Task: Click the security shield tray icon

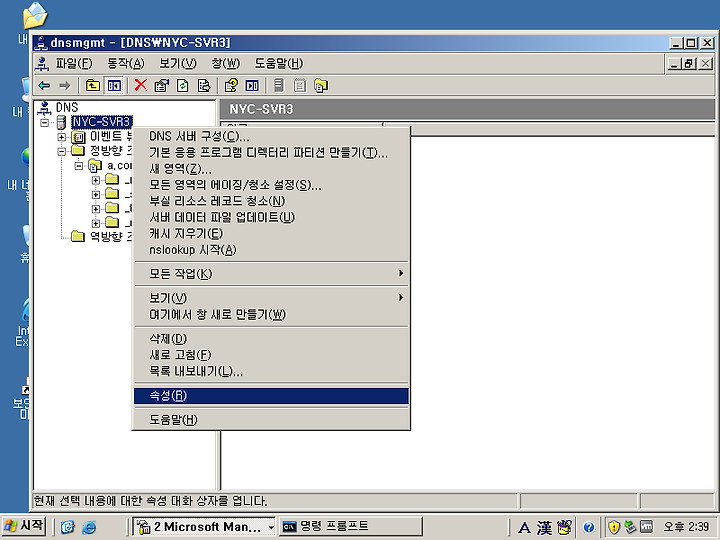Action: [x=613, y=527]
